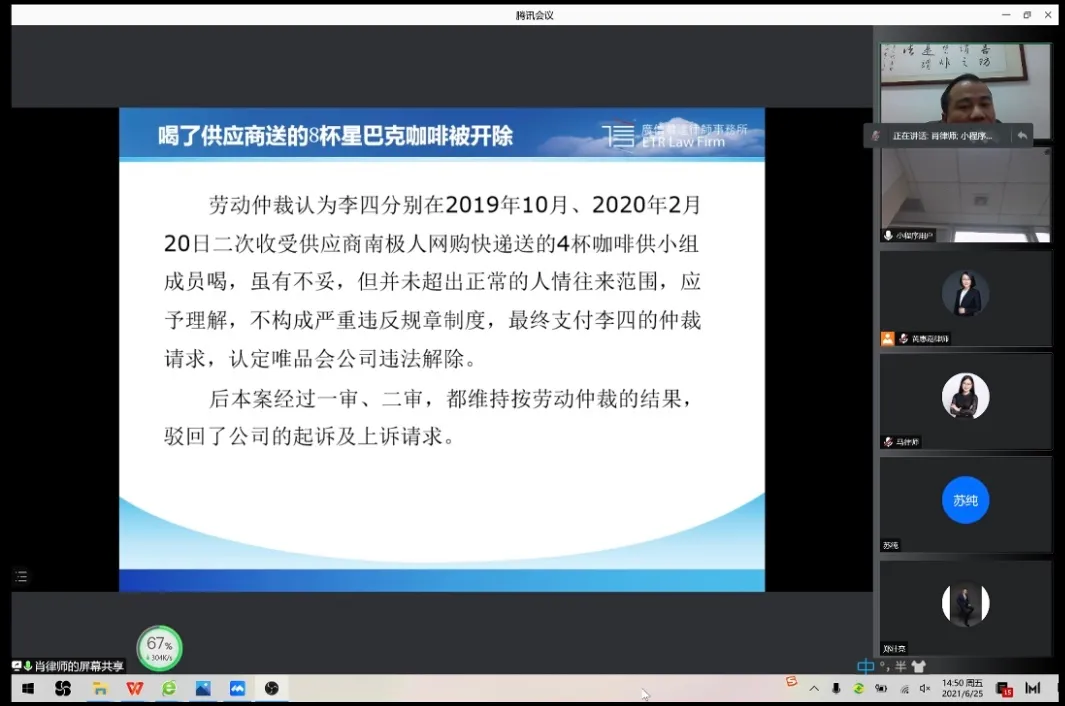
Task: Launch WPS Office from the taskbar
Action: [134, 688]
